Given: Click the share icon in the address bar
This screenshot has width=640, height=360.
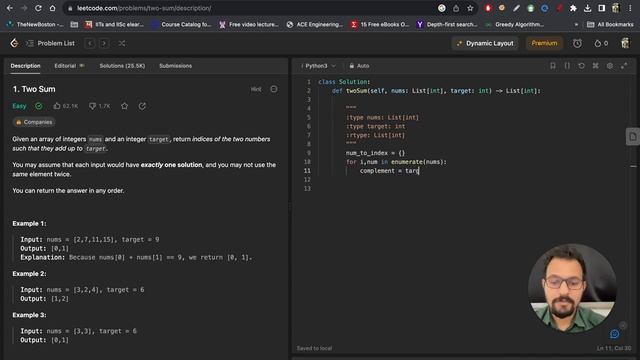Looking at the screenshot, I should [x=456, y=8].
